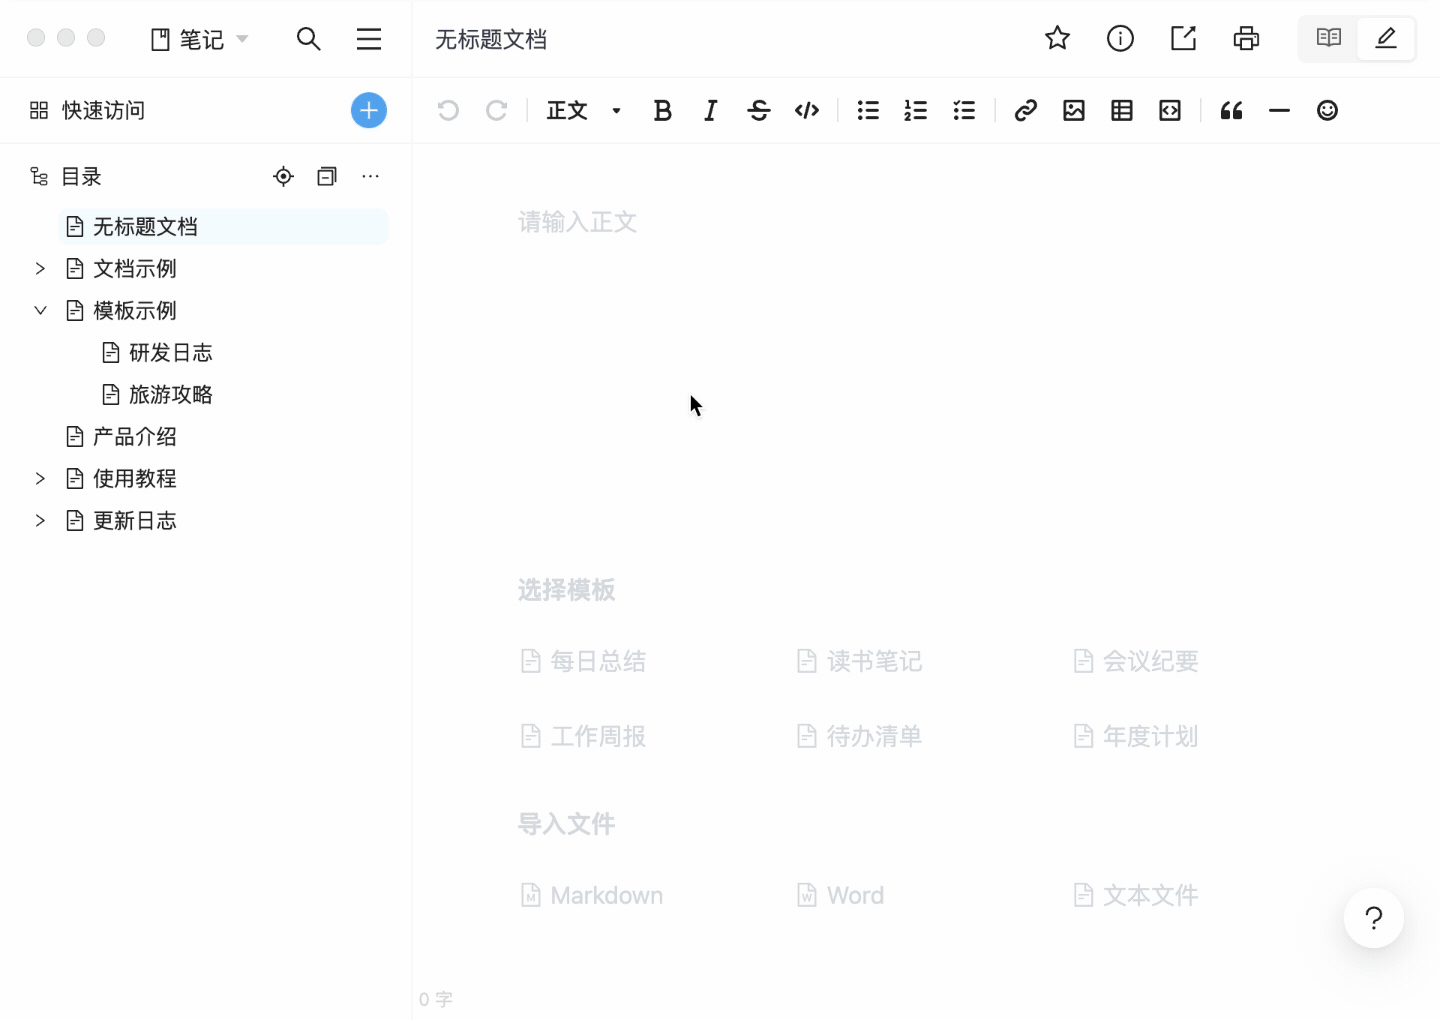The image size is (1440, 1020).
Task: Click the share/export icon
Action: pos(1183,38)
